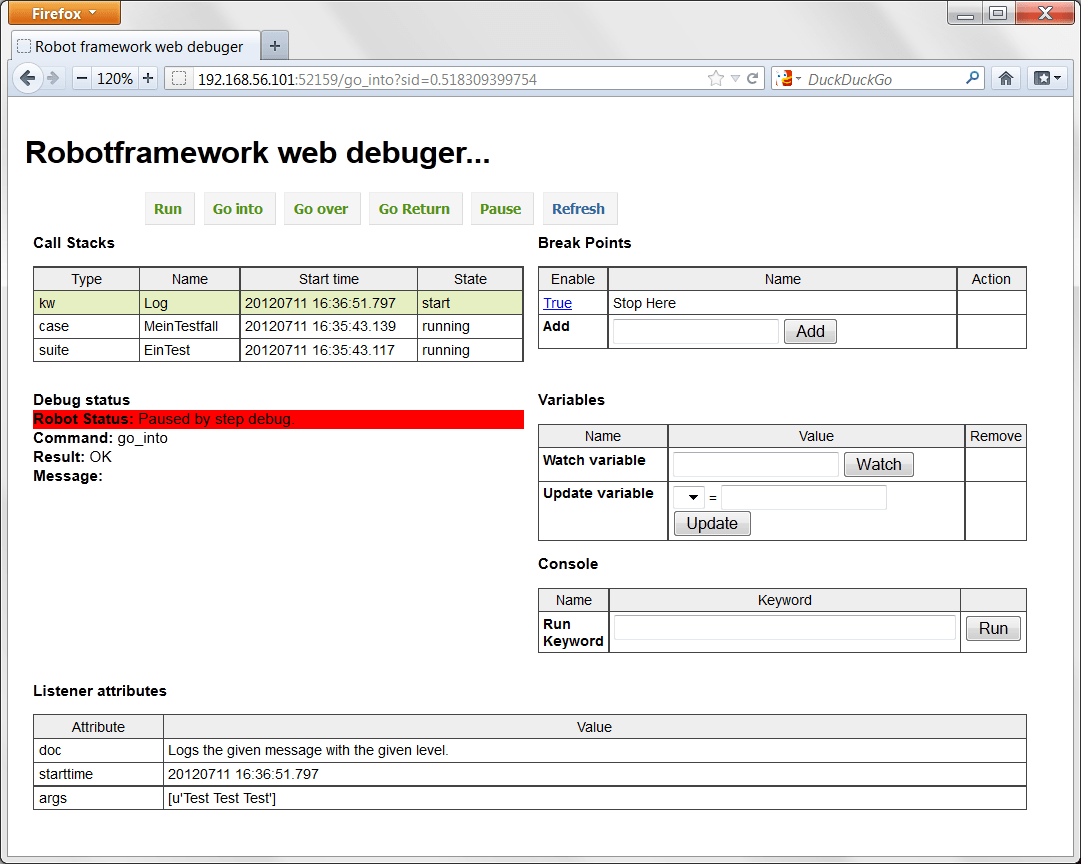Click the Watch variable button
1081x864 pixels.
click(x=878, y=464)
